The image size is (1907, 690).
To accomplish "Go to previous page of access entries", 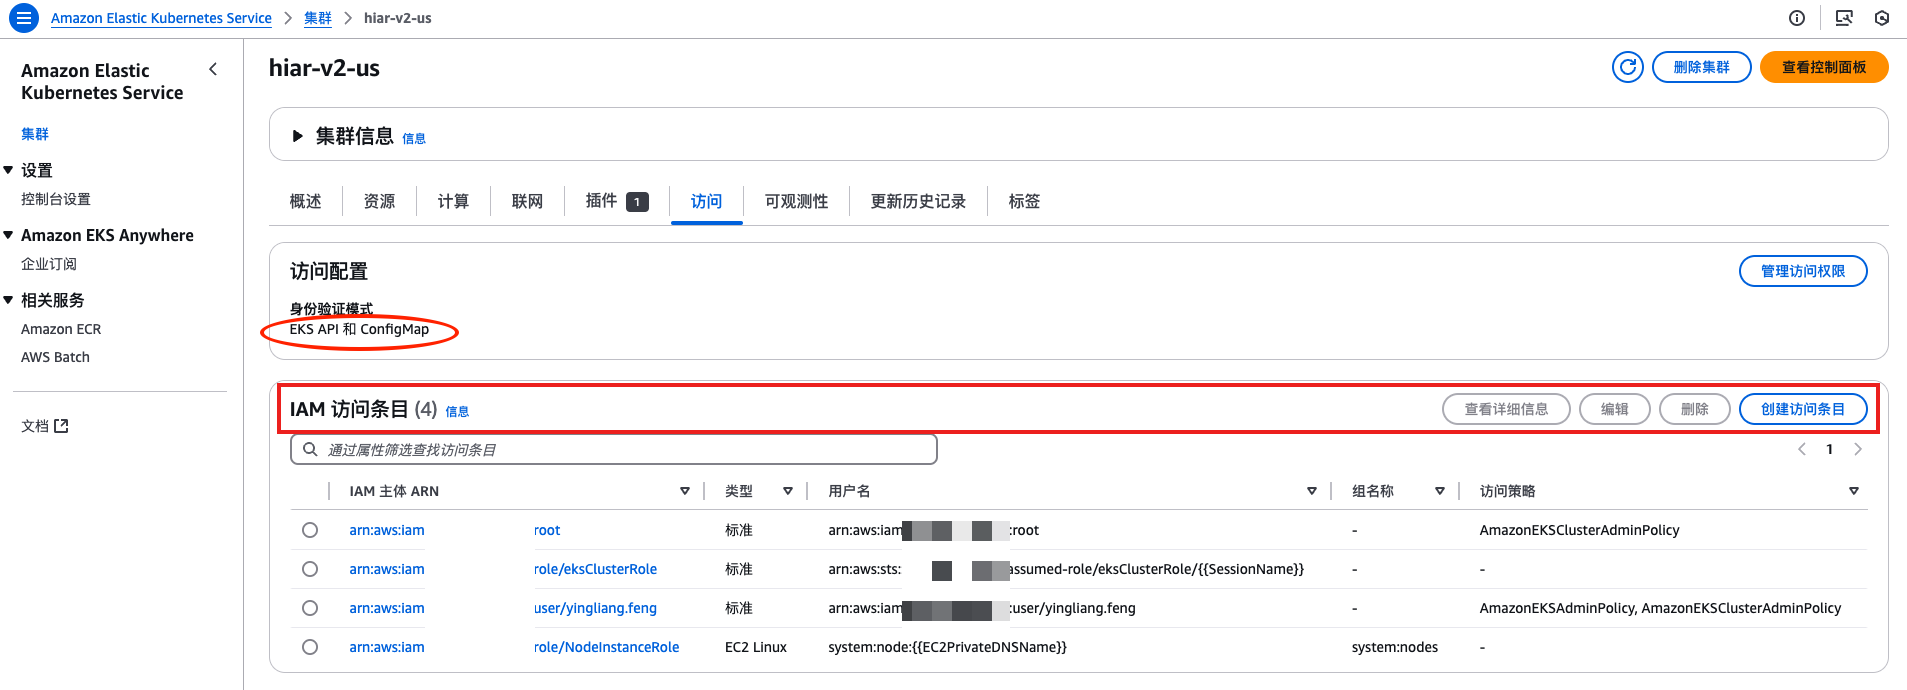I will (1802, 449).
